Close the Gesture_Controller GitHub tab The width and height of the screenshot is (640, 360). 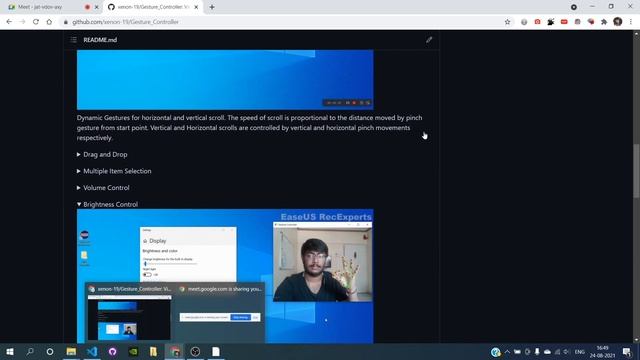coord(196,7)
